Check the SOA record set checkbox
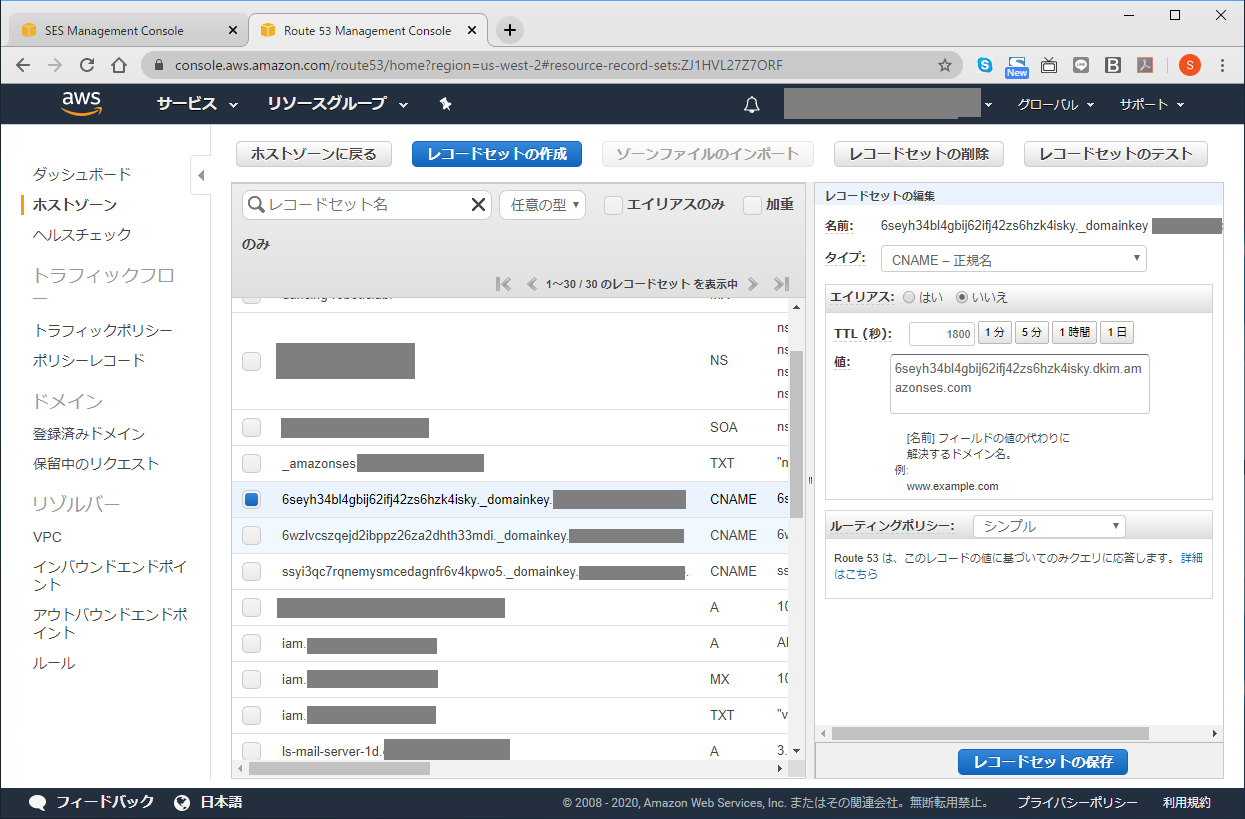1245x819 pixels. pos(252,427)
